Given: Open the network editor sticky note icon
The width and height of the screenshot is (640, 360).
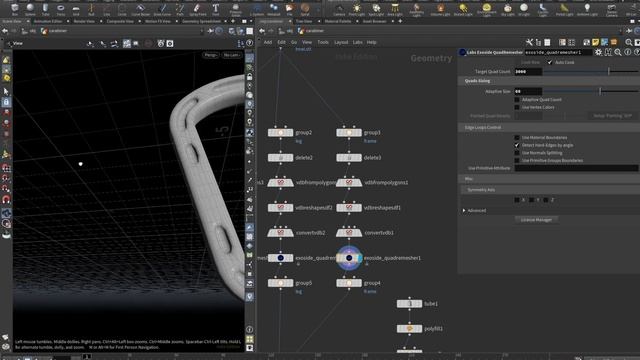Looking at the screenshot, I should [596, 42].
